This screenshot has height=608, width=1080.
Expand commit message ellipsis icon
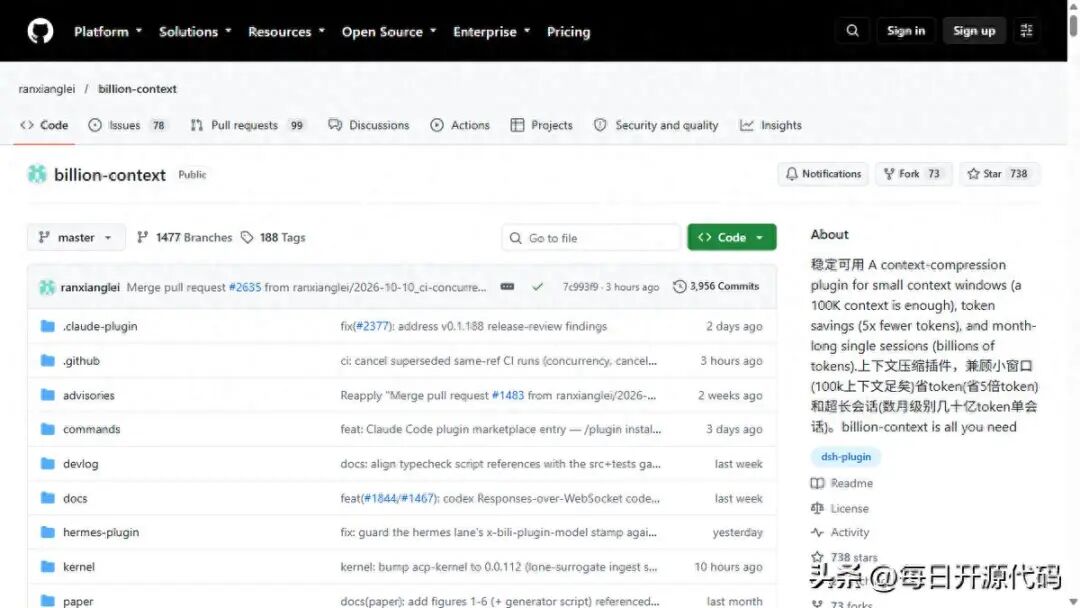tap(508, 286)
